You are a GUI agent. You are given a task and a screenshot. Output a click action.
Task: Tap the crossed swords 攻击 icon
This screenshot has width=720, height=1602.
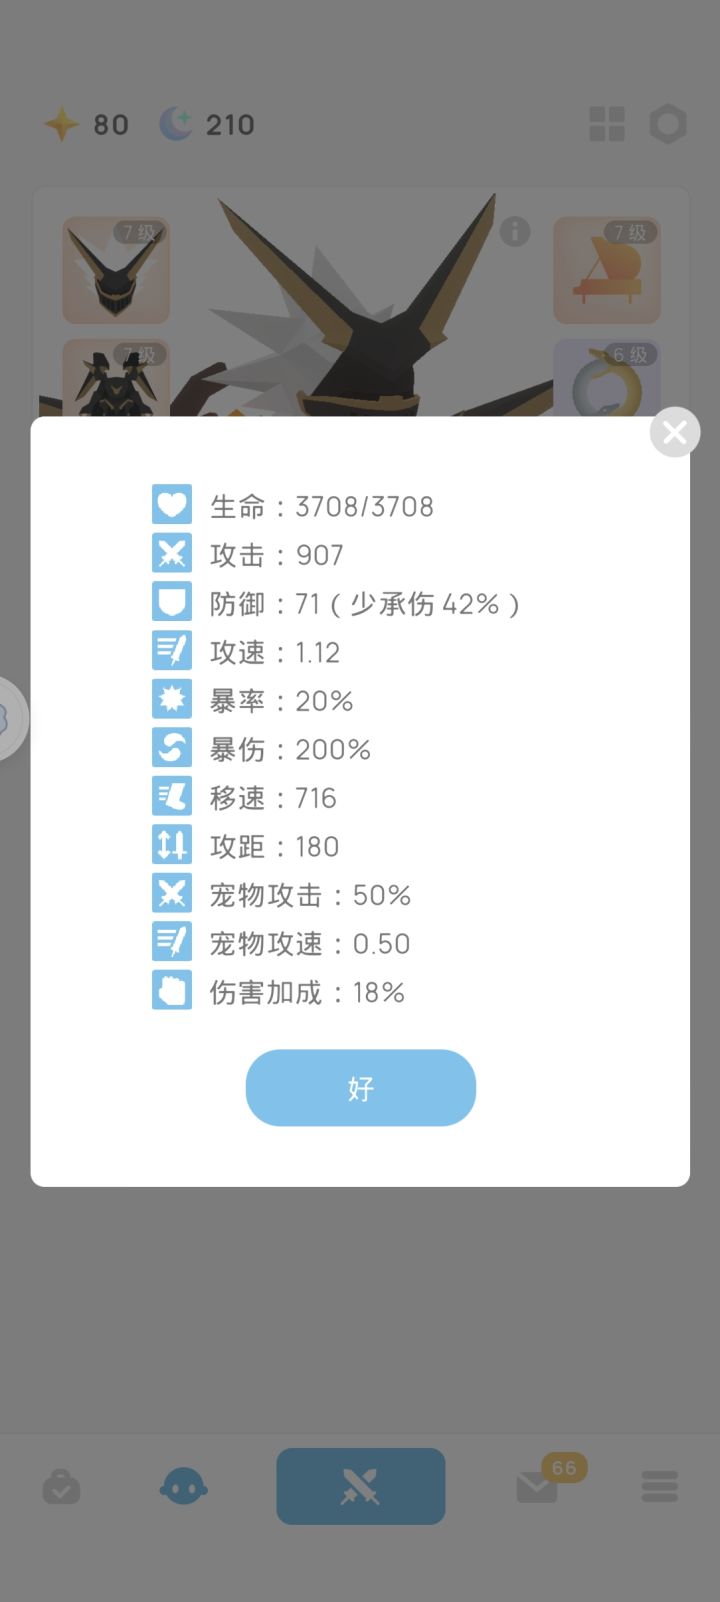click(172, 553)
